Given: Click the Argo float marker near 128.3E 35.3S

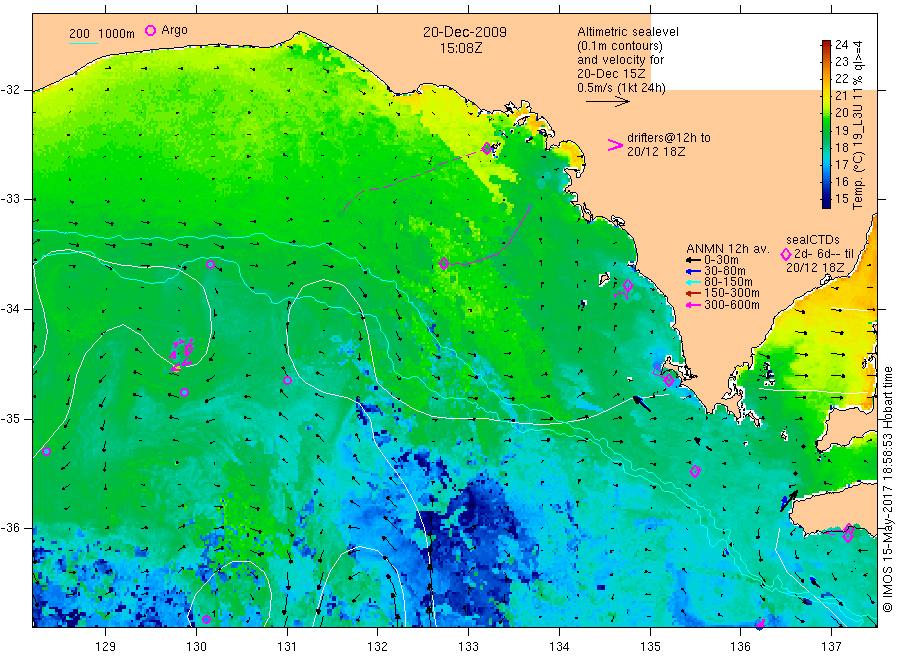Looking at the screenshot, I should tap(47, 452).
